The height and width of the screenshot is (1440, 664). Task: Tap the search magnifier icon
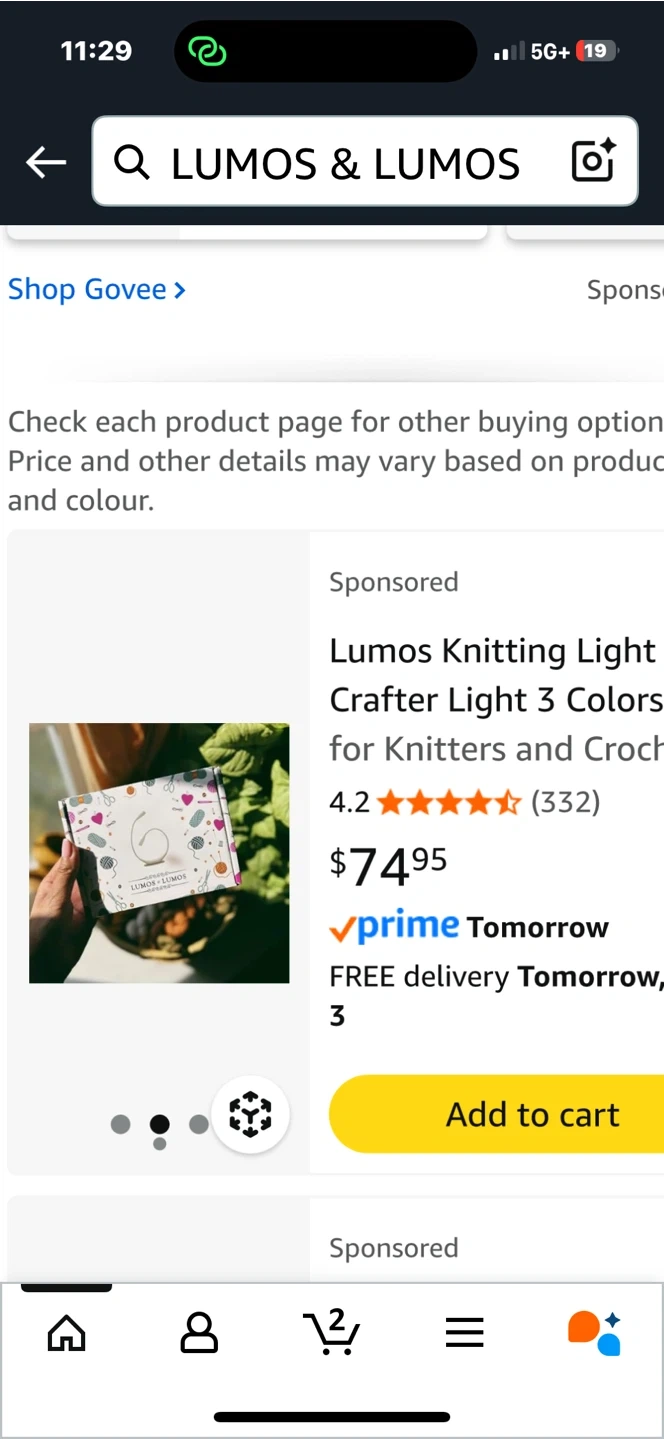[x=131, y=162]
